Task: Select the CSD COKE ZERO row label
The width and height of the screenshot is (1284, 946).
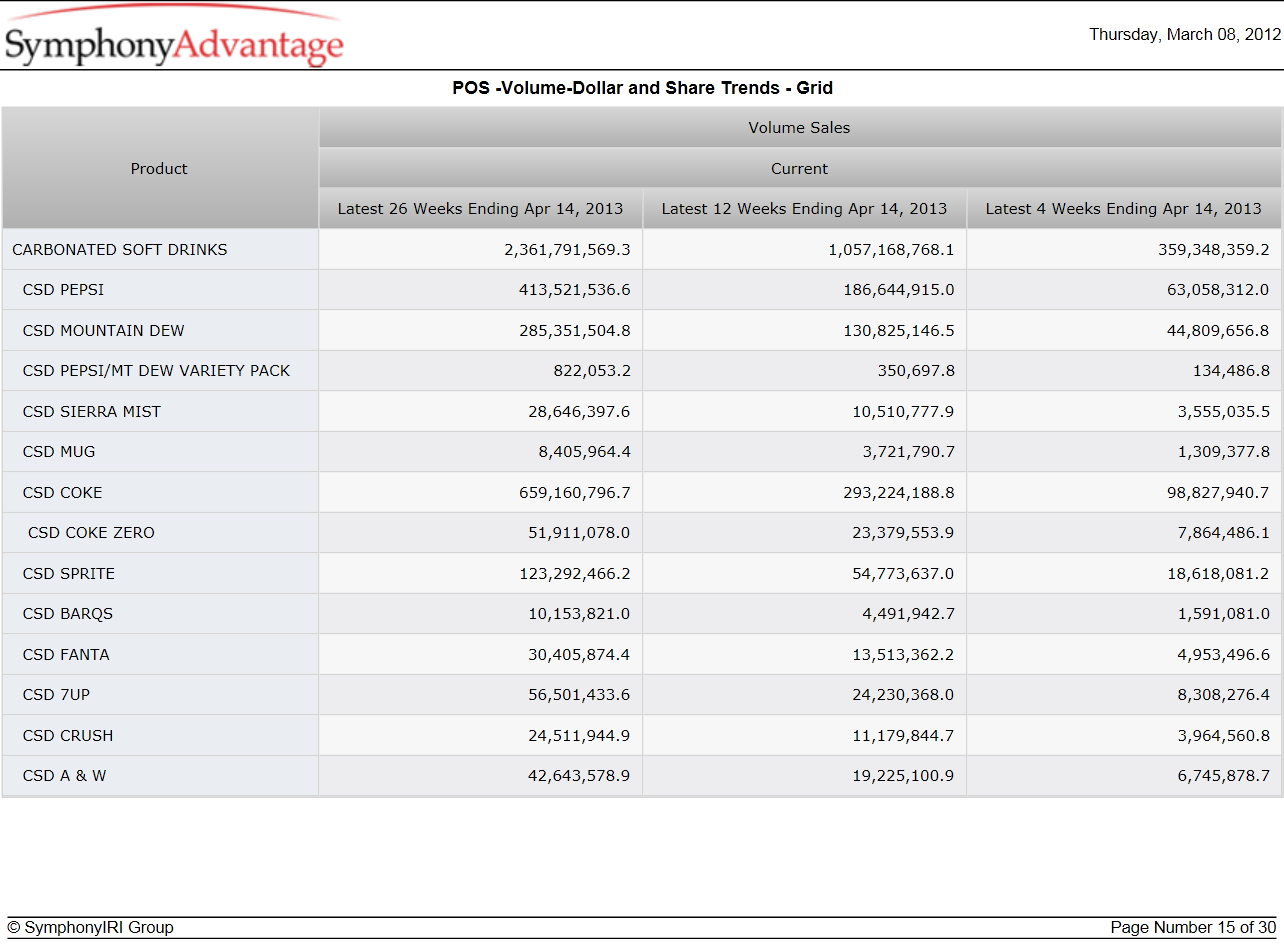Action: [91, 533]
